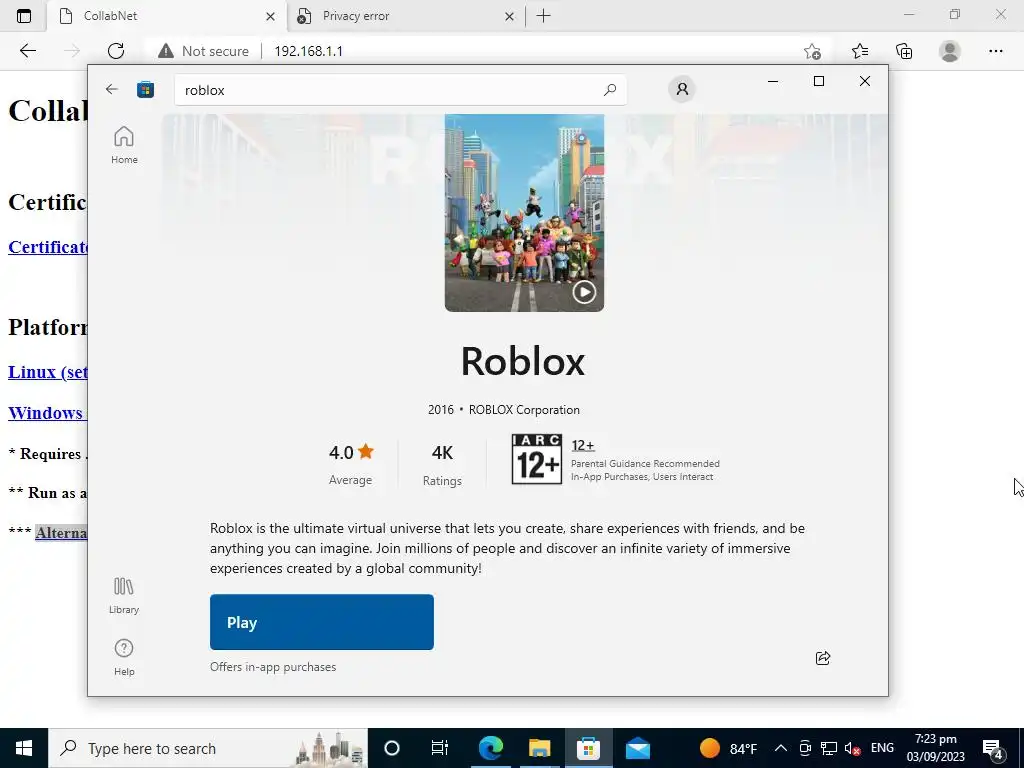1024x768 pixels.
Task: Click the Linux link on CollabNet page
Action: point(48,372)
